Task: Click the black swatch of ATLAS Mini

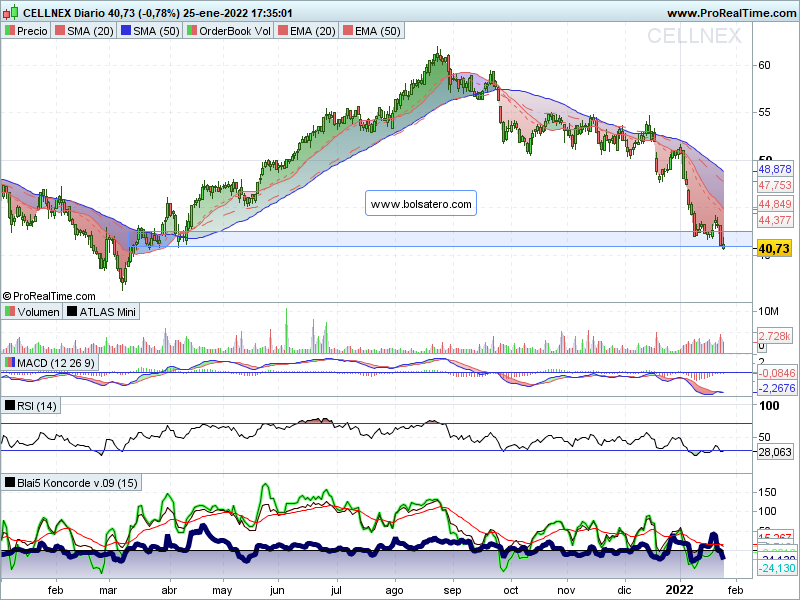Action: tap(72, 311)
